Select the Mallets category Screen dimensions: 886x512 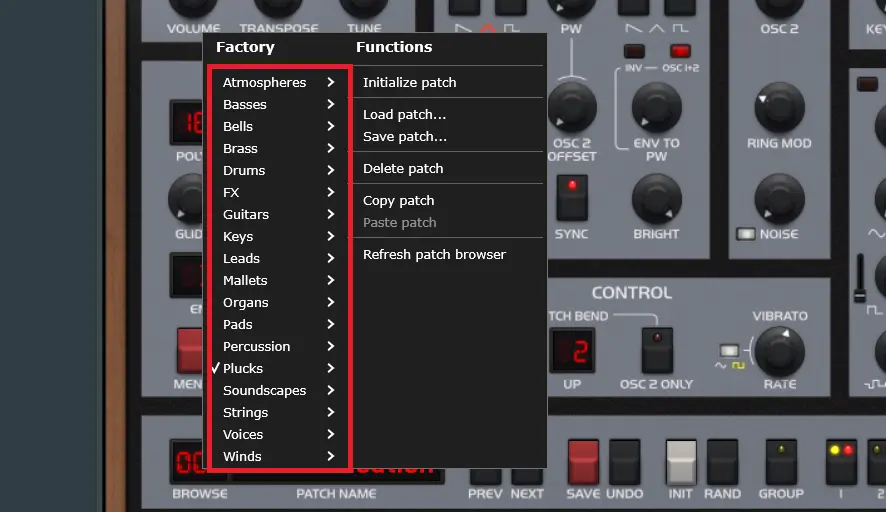click(x=279, y=281)
